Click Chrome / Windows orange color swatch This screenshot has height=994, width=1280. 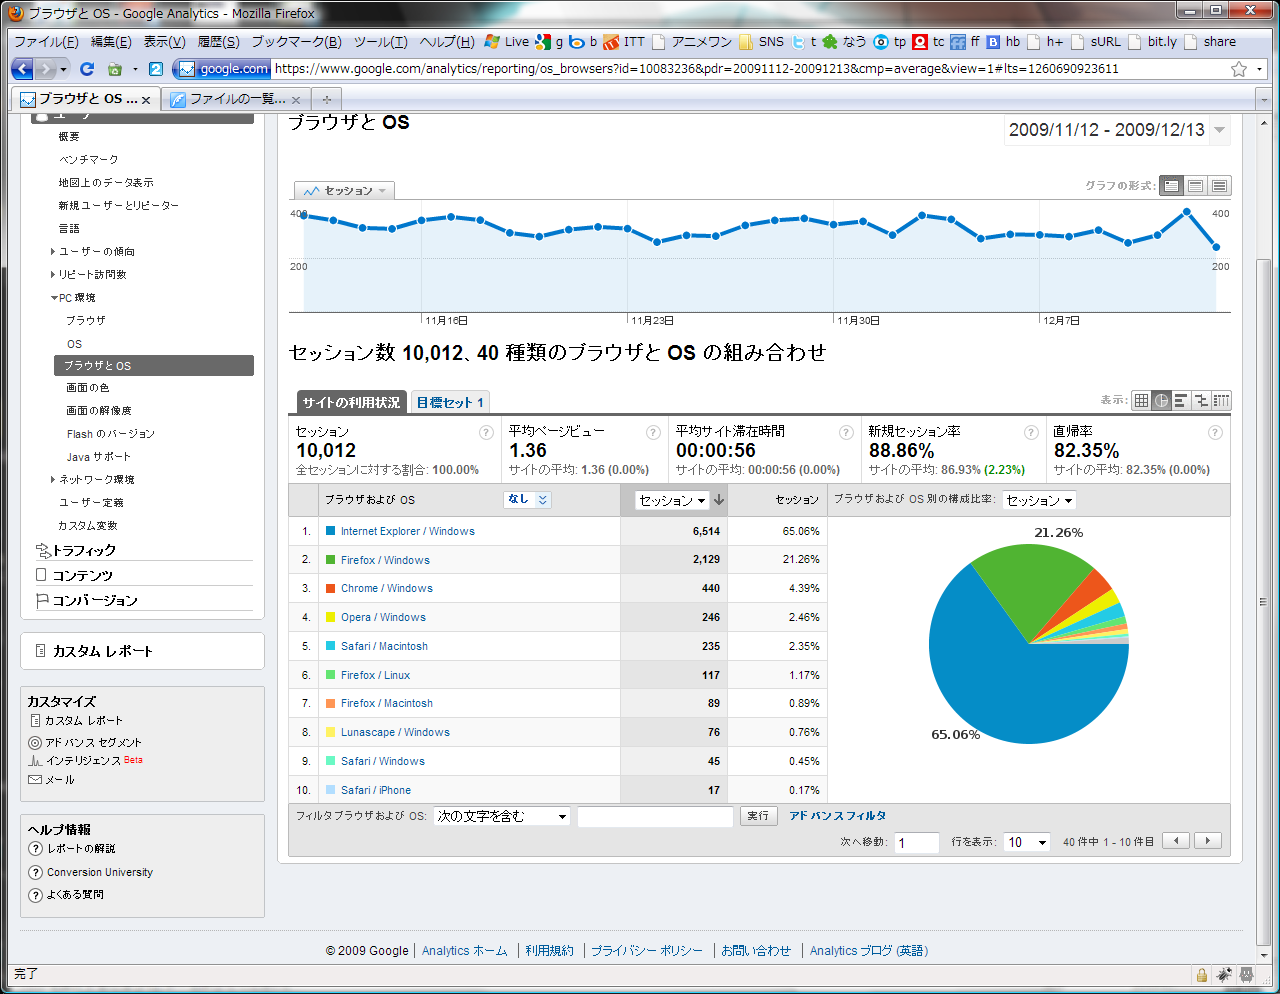coord(331,588)
